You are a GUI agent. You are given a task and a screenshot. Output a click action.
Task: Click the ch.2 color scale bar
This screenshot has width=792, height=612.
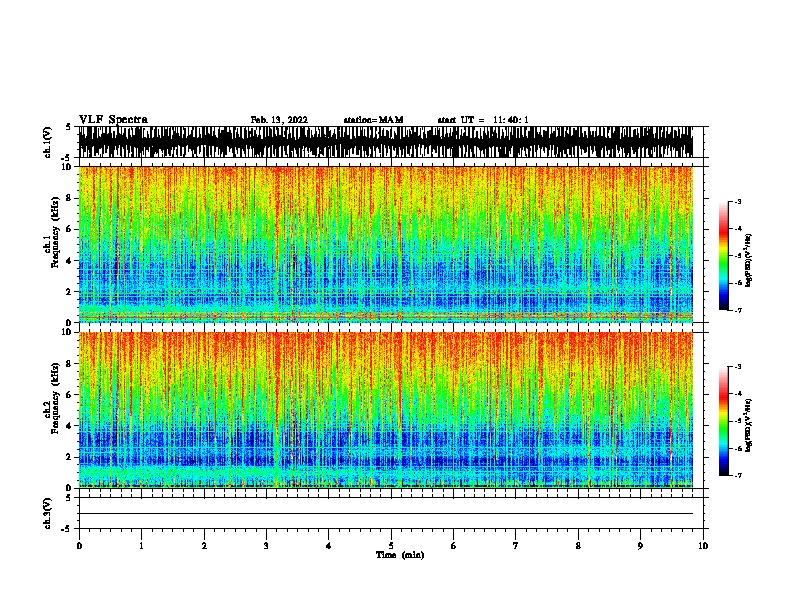point(724,421)
